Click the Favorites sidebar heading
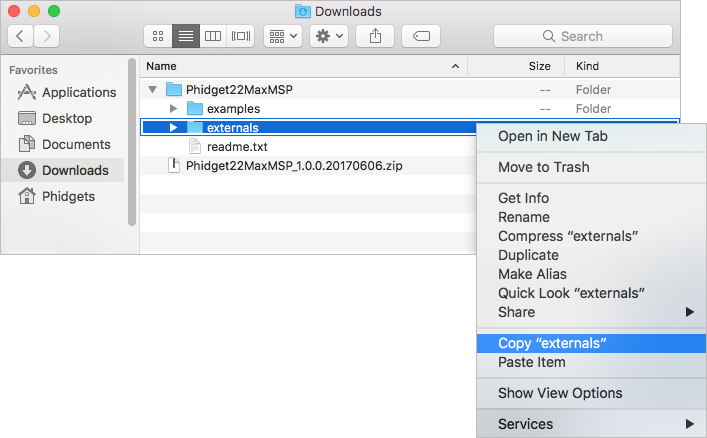Viewport: 707px width, 438px height. pyautogui.click(x=33, y=70)
